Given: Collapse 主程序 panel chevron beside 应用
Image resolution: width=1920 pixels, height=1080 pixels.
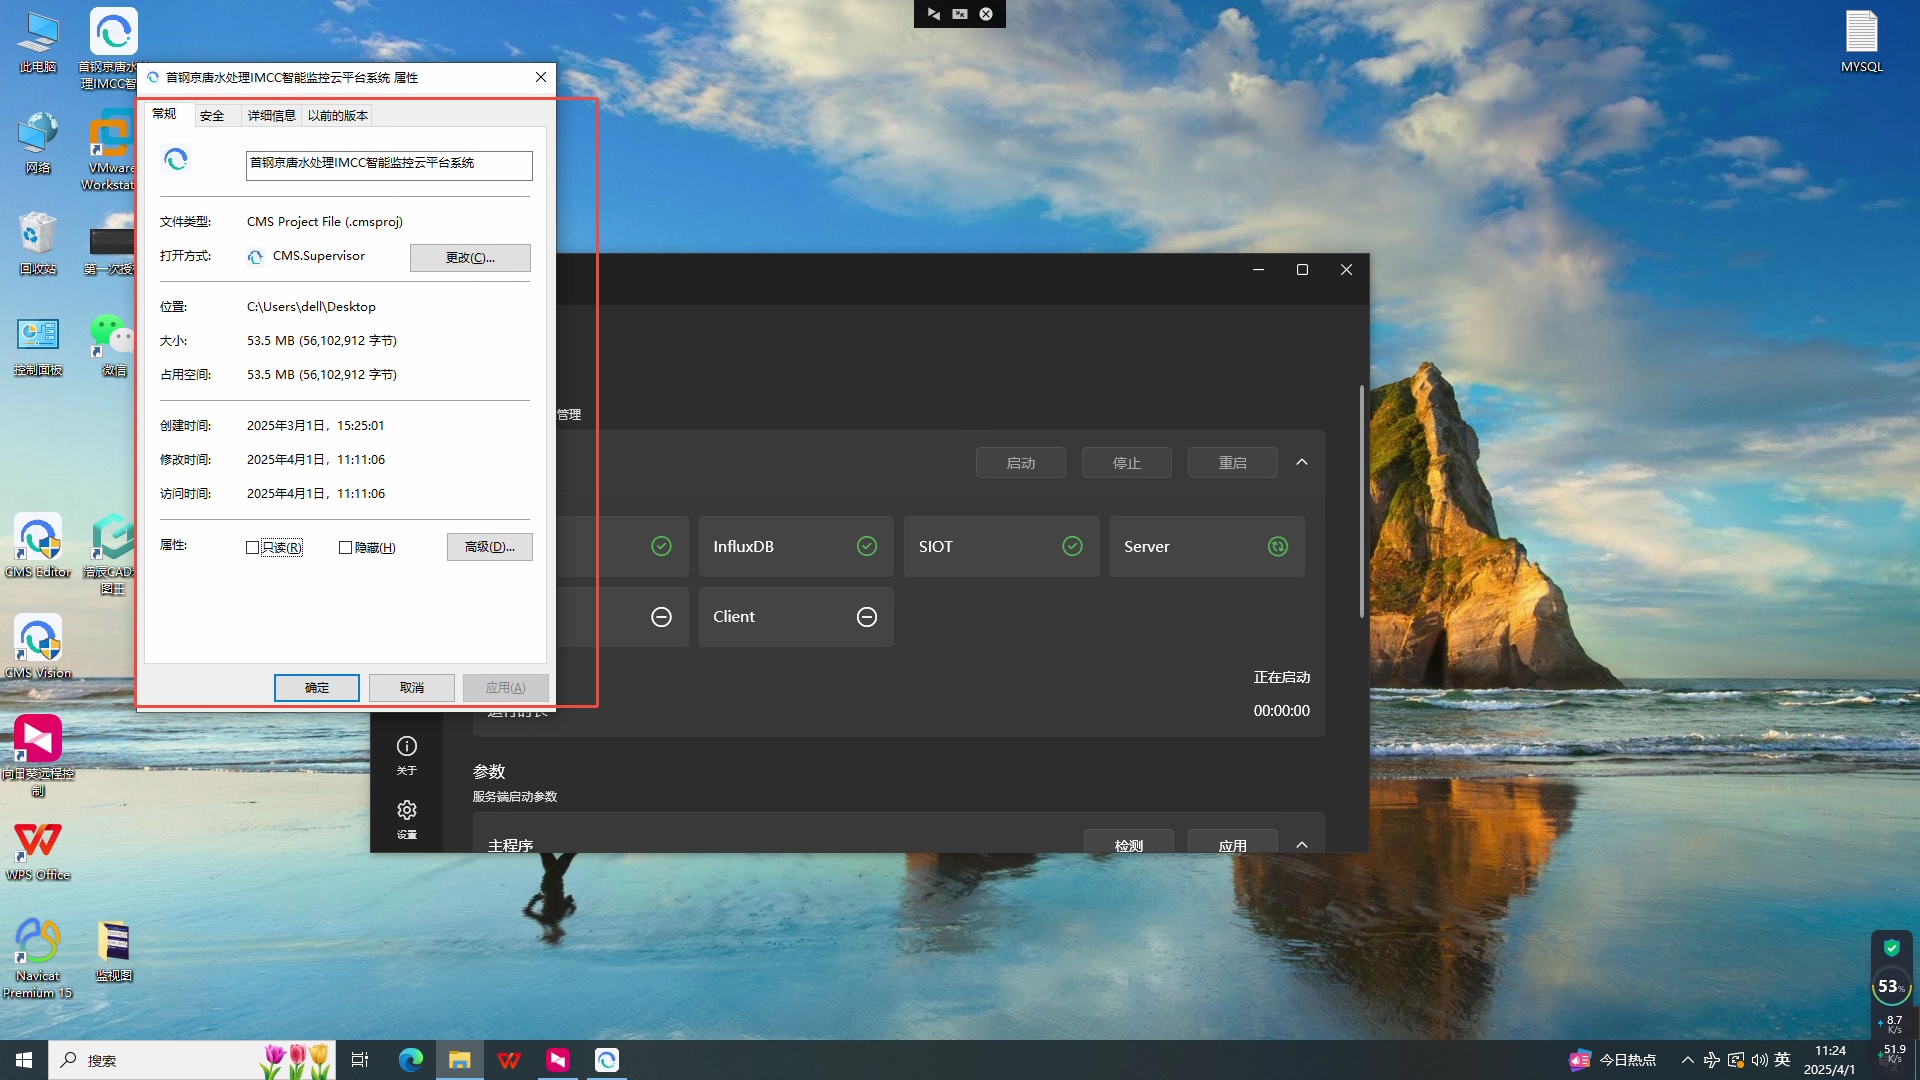Looking at the screenshot, I should coord(1302,845).
